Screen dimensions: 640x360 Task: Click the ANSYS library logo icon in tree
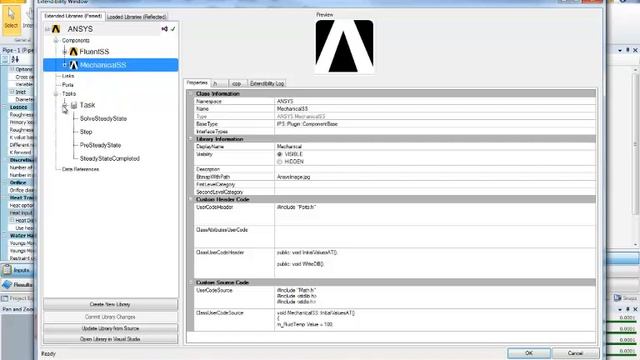click(56, 29)
